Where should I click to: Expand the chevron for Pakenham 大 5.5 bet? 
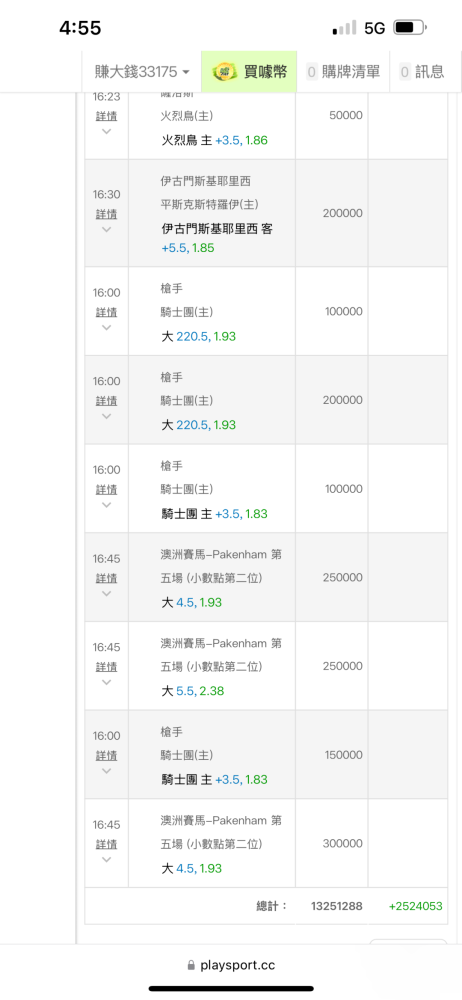click(107, 682)
